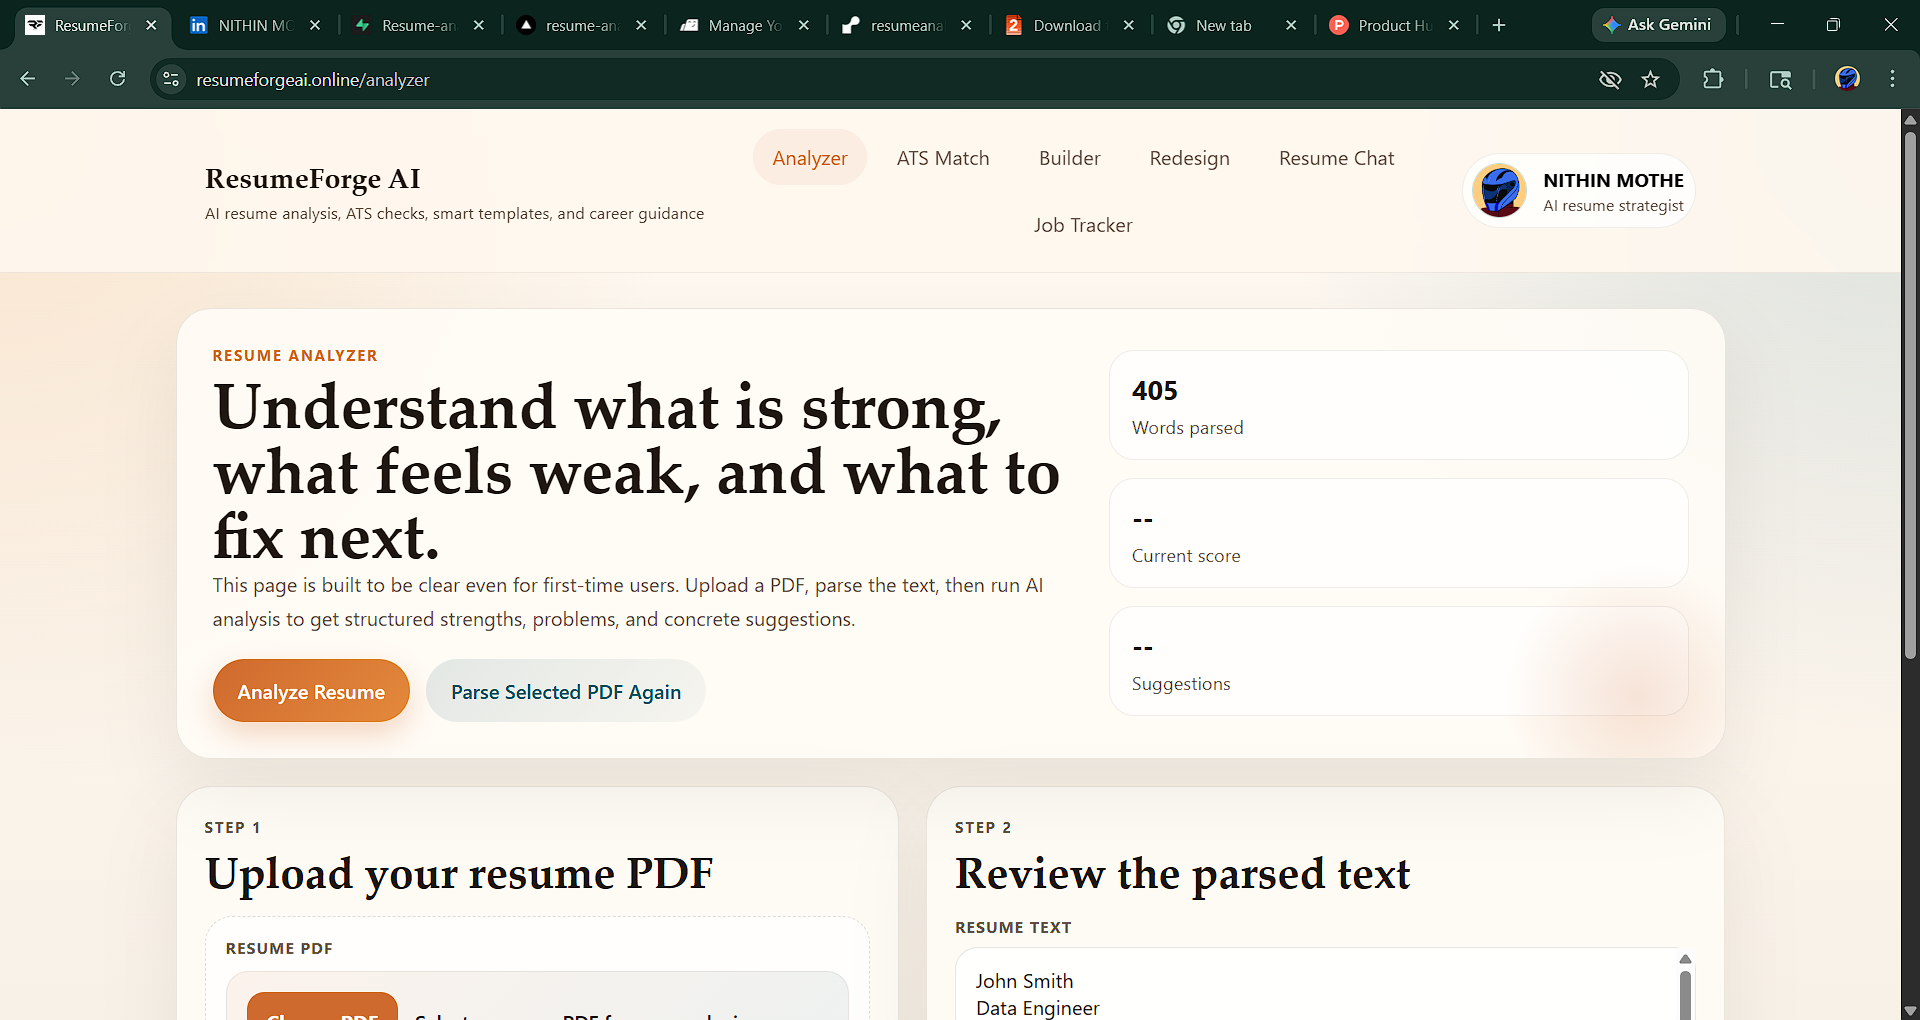The image size is (1920, 1020).
Task: Open the Job Tracker page
Action: [x=1083, y=225]
